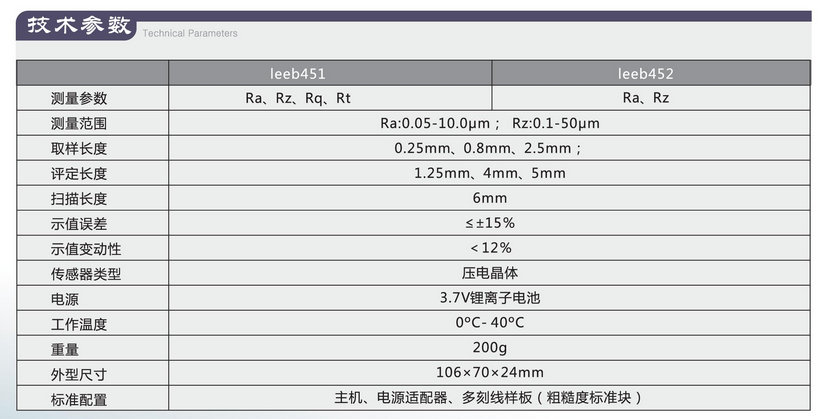Click the <12% value

(x=491, y=248)
